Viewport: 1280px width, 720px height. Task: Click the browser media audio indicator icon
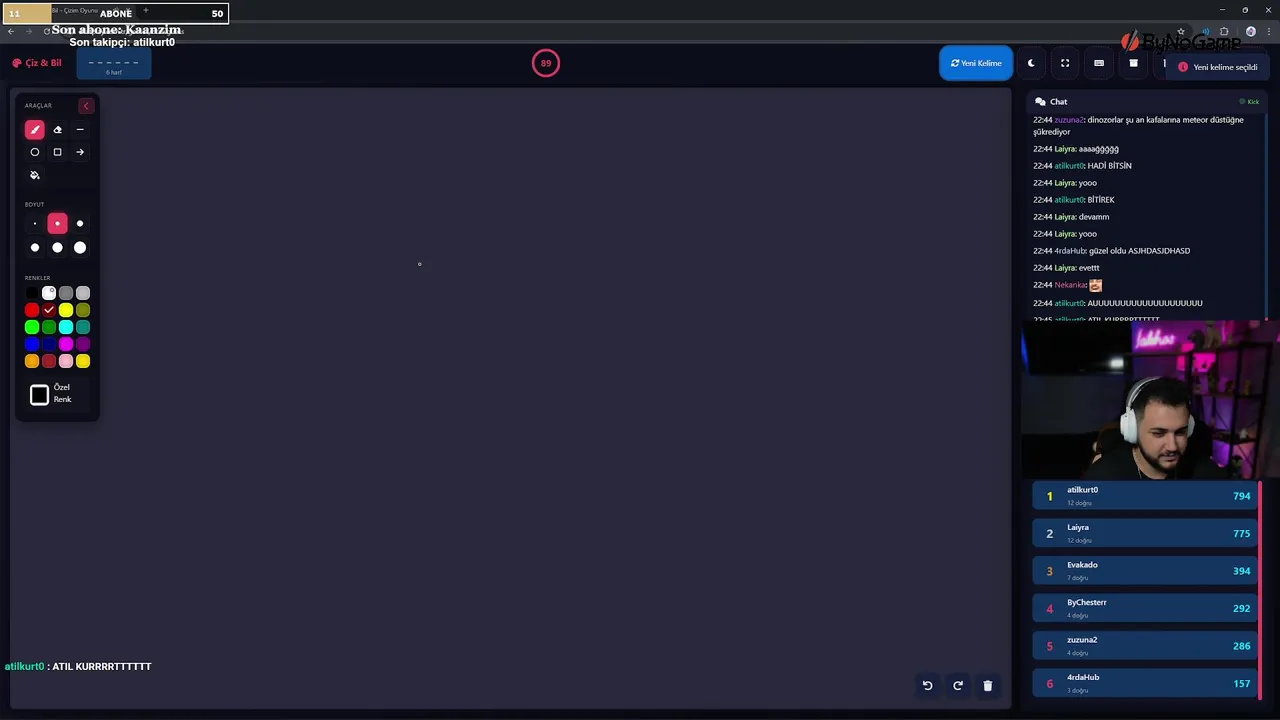(x=1205, y=31)
